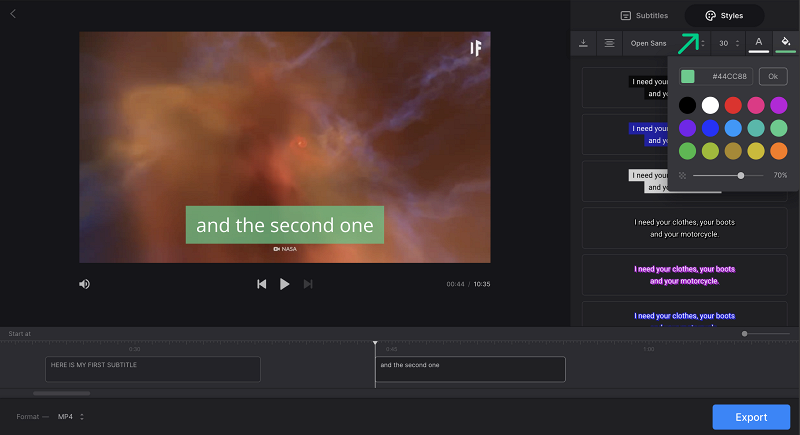Pick the brown gold color swatch
Image resolution: width=800 pixels, height=435 pixels.
733,151
